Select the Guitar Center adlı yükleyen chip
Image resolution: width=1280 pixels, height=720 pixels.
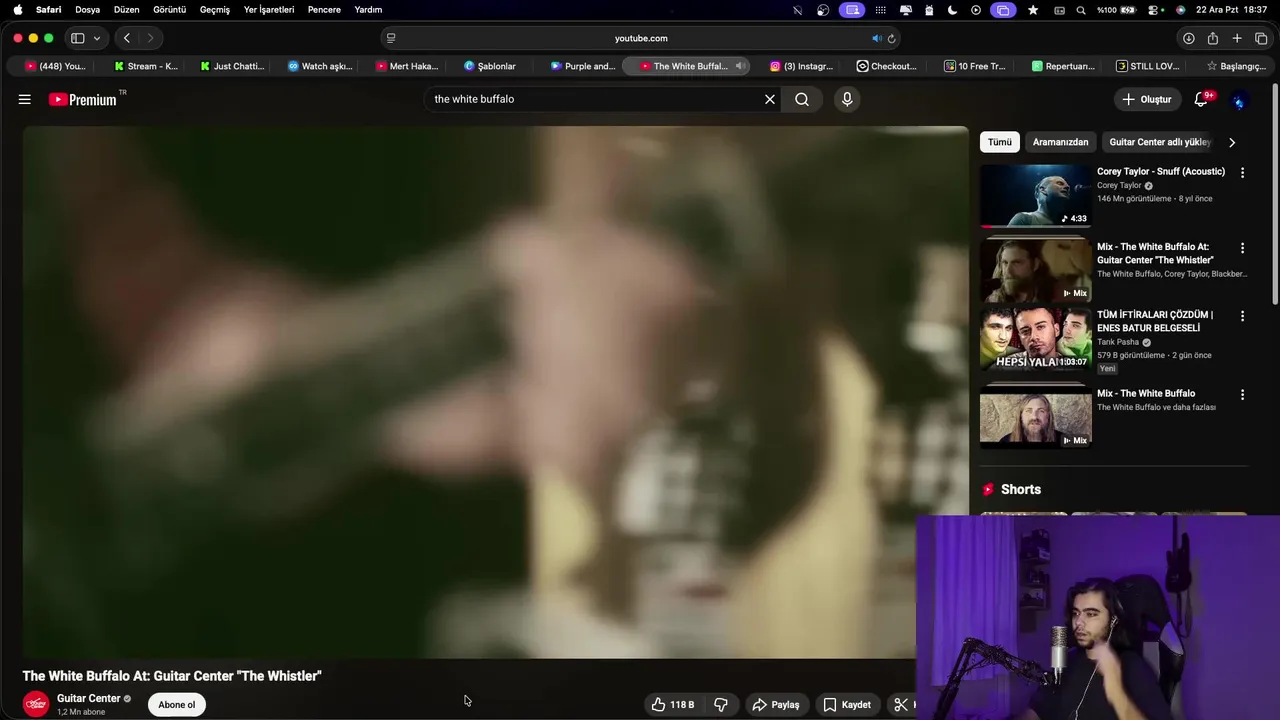pos(1160,142)
